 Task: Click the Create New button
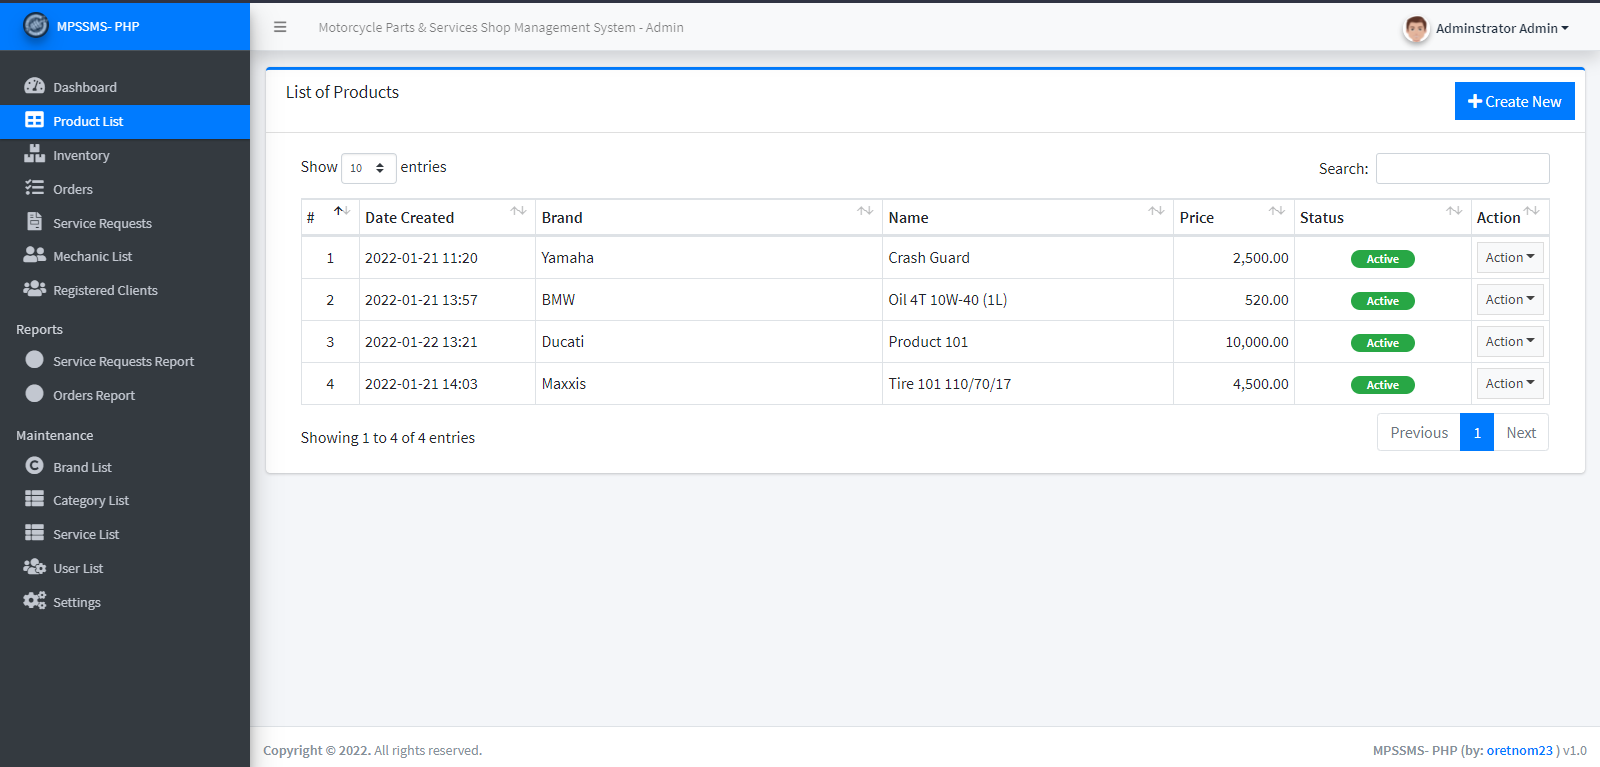[x=1514, y=101]
